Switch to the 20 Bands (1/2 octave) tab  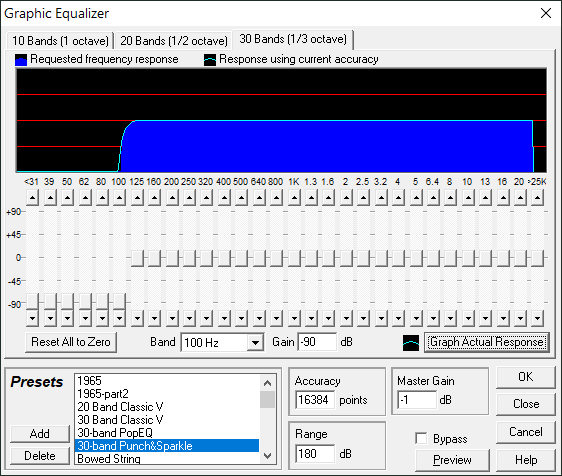174,41
